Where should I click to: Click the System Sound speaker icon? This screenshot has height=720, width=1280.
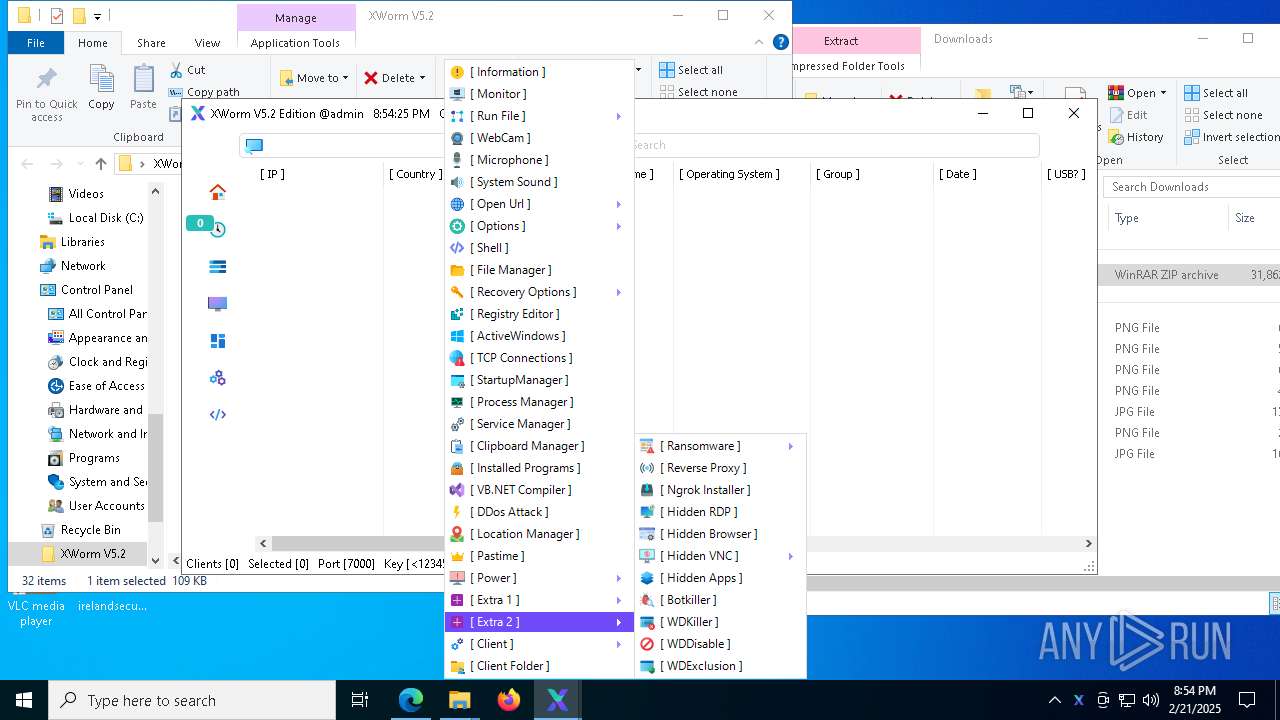coord(457,182)
